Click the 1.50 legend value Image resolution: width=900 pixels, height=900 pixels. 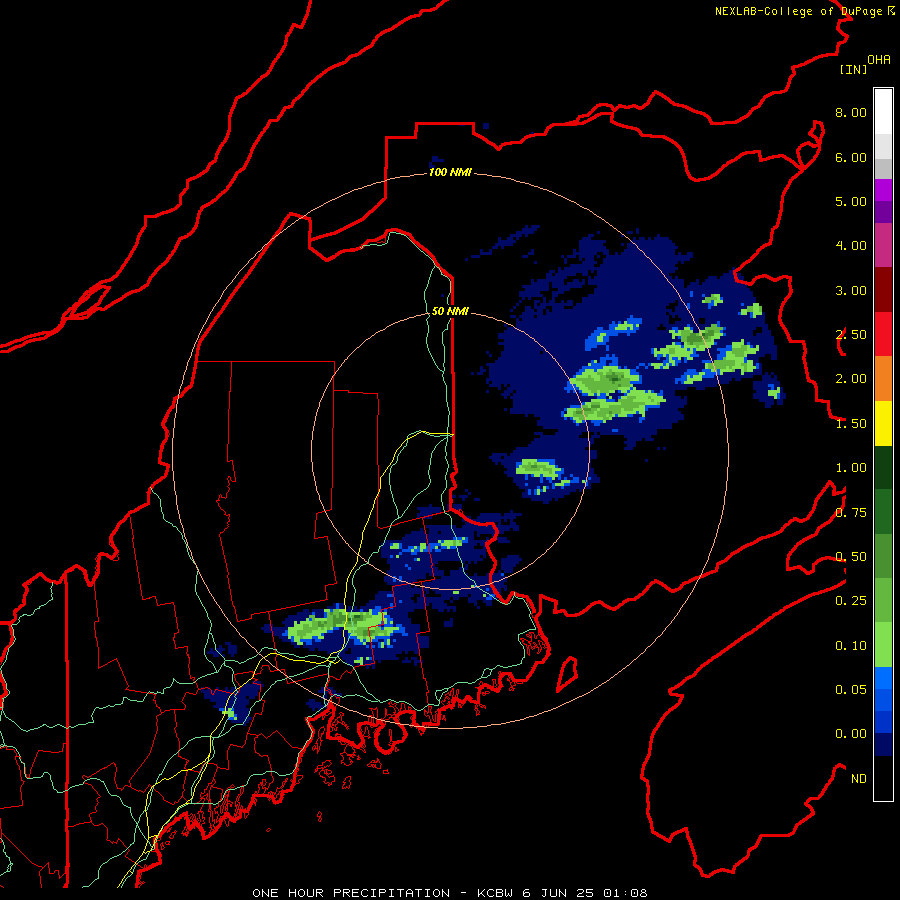coord(851,424)
